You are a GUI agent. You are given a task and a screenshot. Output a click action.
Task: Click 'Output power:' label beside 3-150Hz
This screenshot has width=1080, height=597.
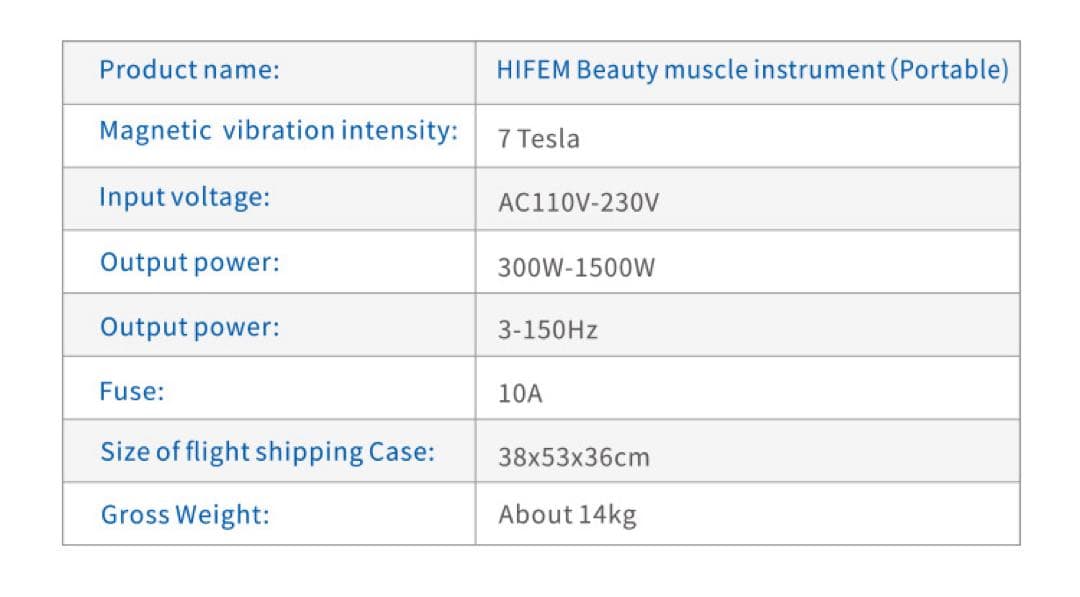(190, 327)
